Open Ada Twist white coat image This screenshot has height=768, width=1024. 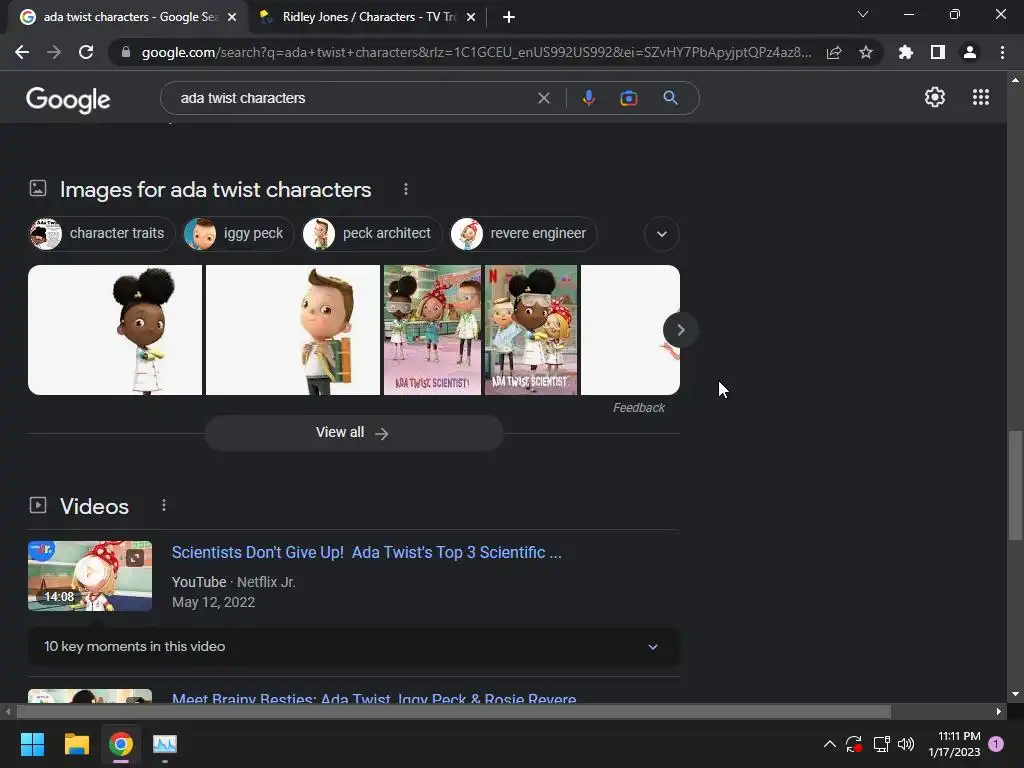pos(115,330)
